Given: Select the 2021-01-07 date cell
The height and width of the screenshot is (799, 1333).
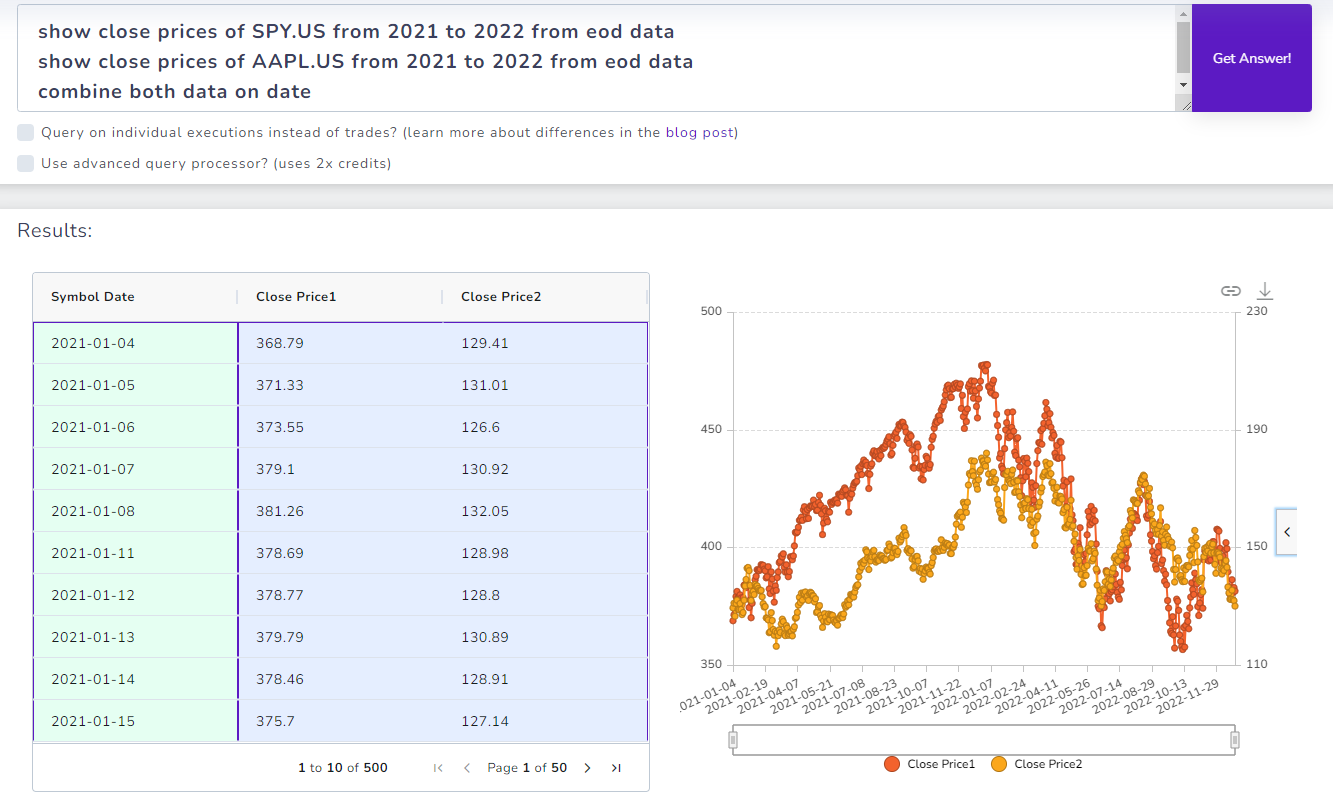Looking at the screenshot, I should point(135,469).
